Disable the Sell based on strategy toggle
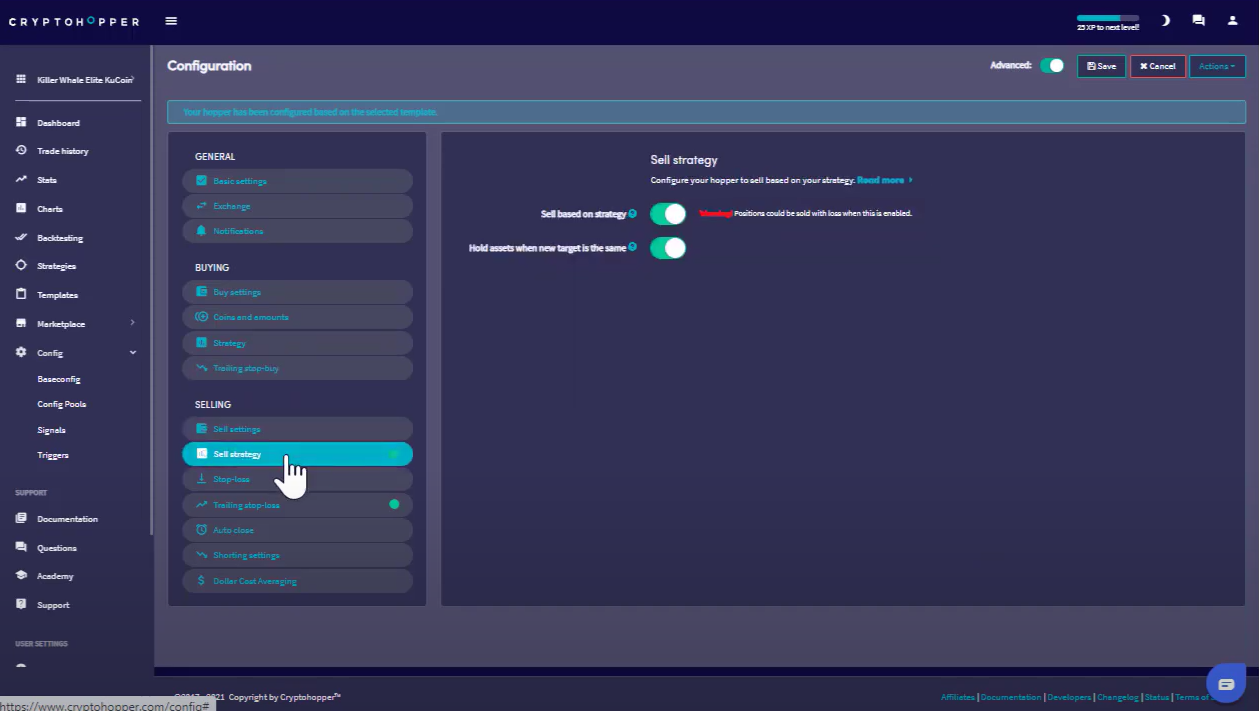Screen dimensions: 1259x711 coord(667,214)
